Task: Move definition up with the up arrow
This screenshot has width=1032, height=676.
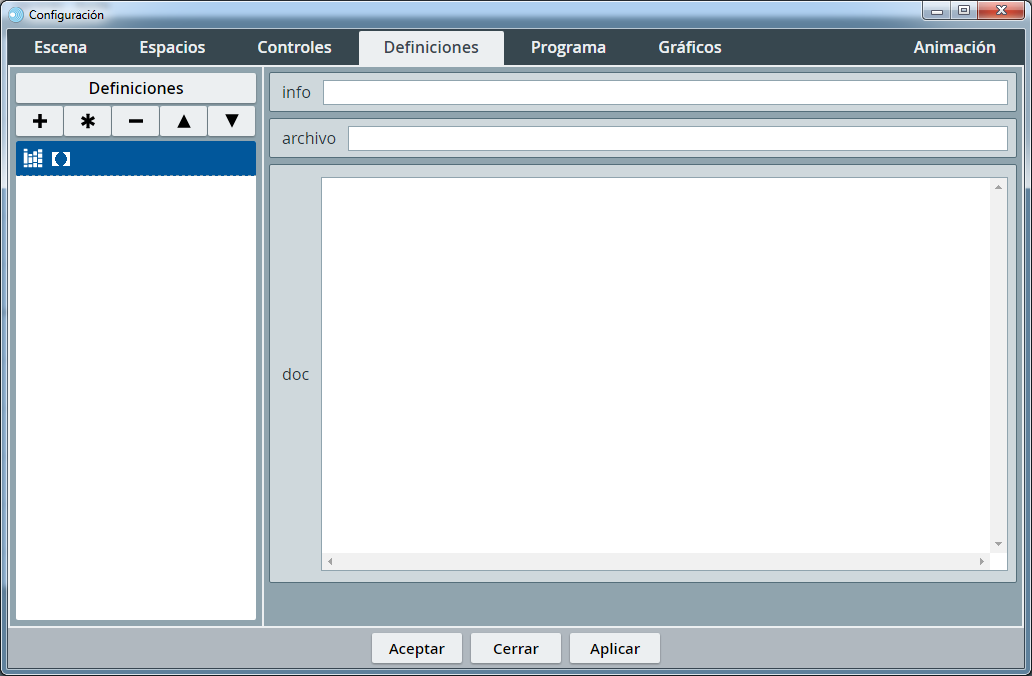Action: [x=184, y=121]
